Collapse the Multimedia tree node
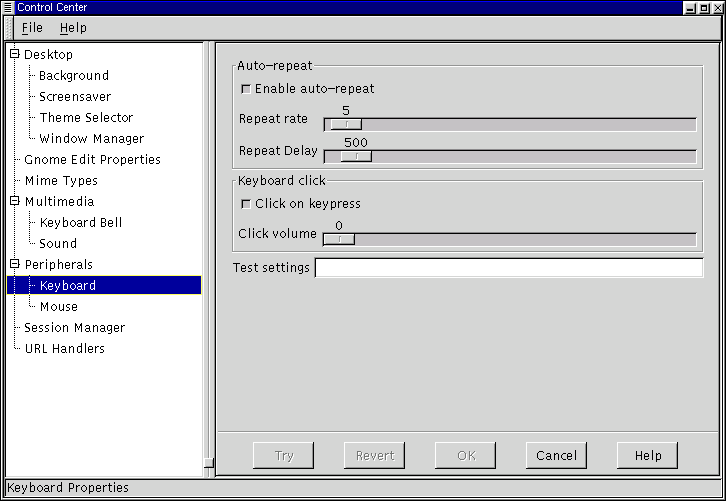 pos(14,201)
